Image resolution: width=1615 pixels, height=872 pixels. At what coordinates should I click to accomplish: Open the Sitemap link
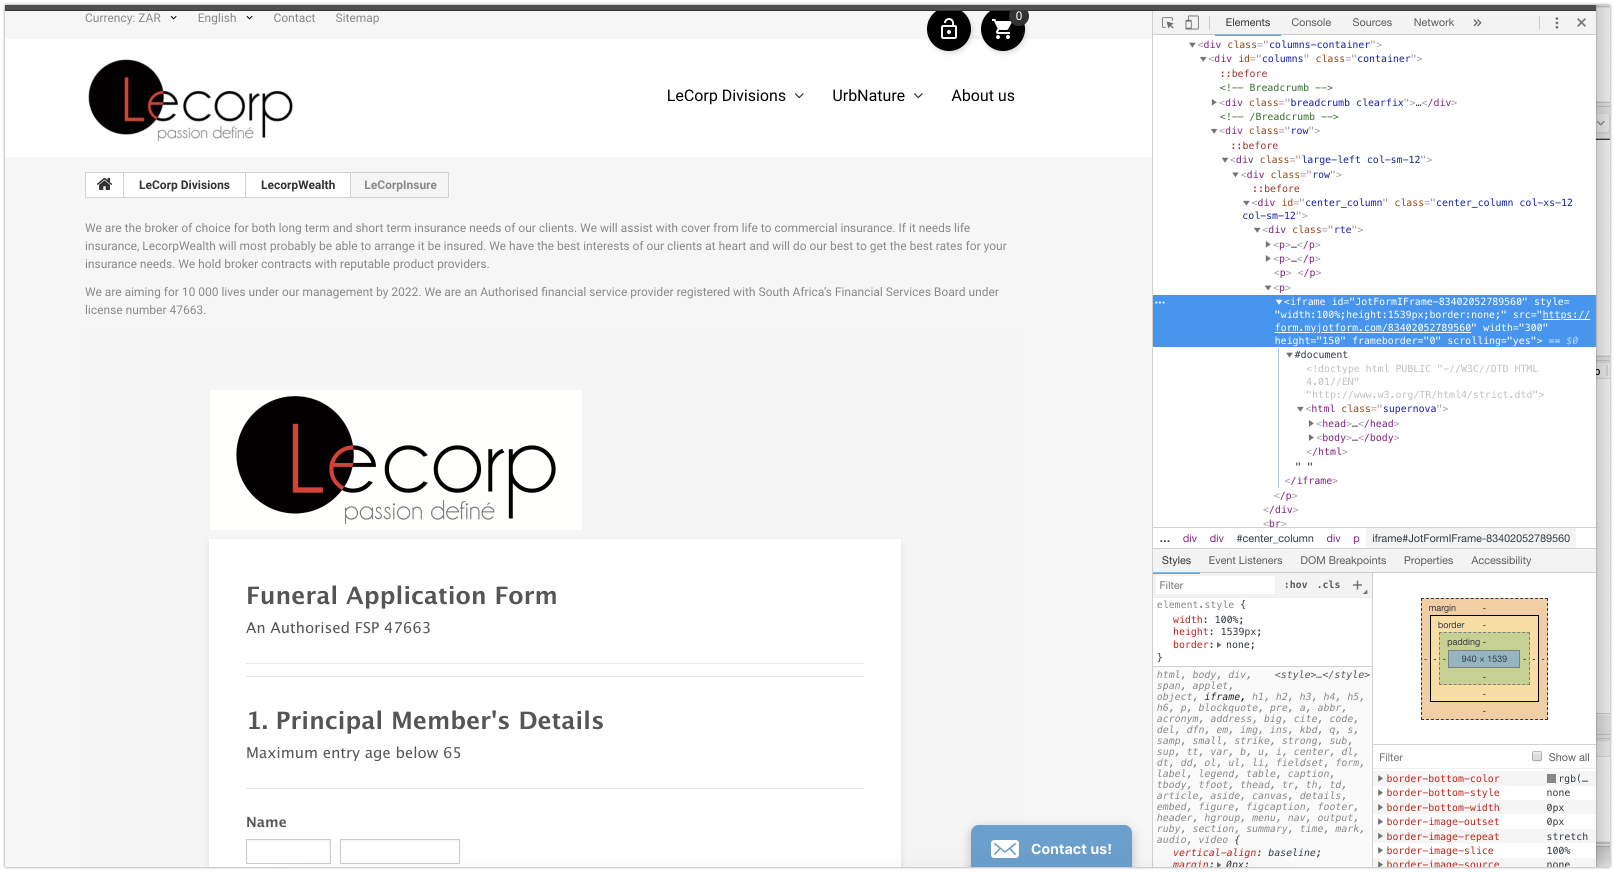[x=357, y=18]
